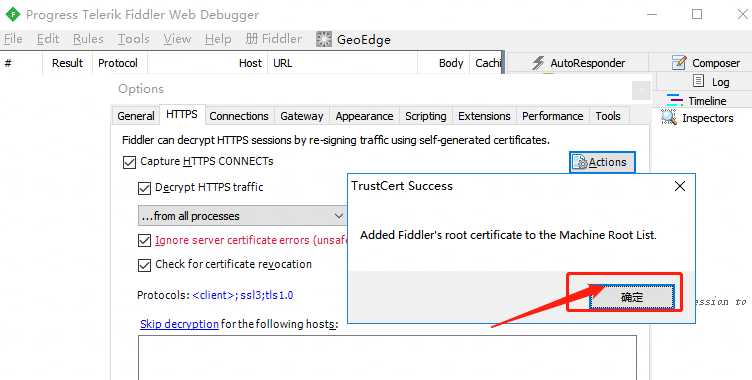Image resolution: width=752 pixels, height=380 pixels.
Task: Switch to the Tools options tab
Action: [608, 116]
